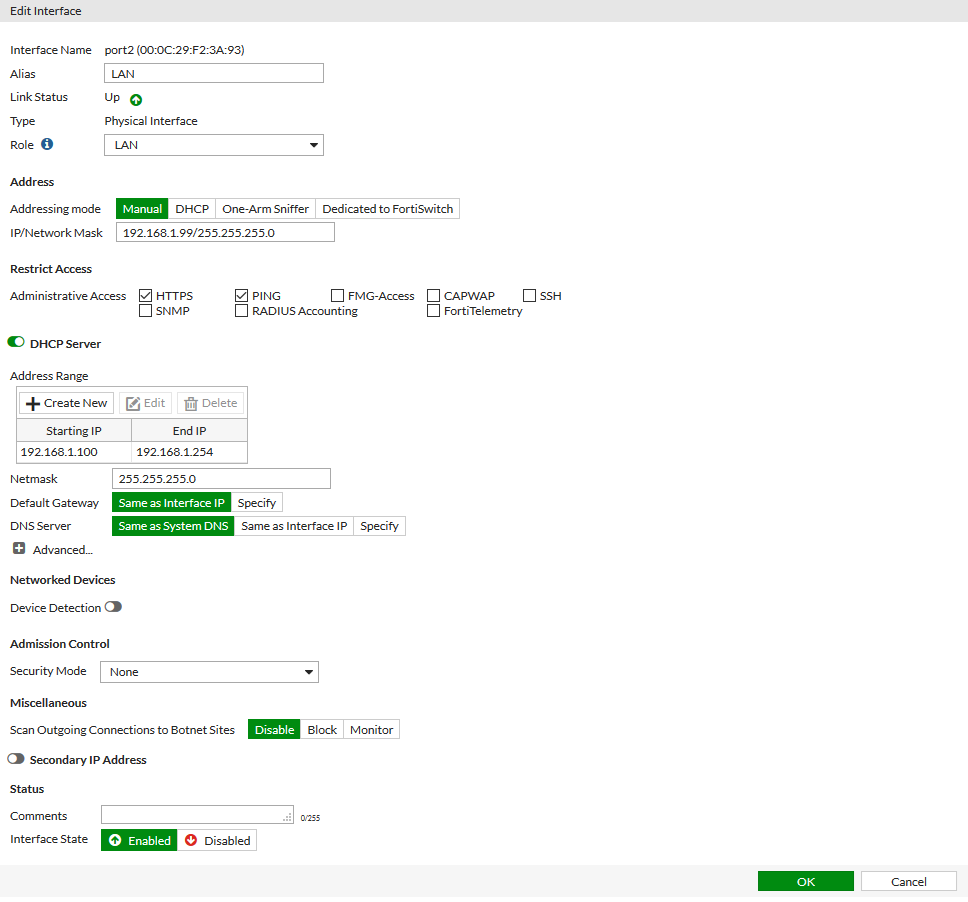Open the Security Mode dropdown
968x902 pixels.
pyautogui.click(x=209, y=672)
